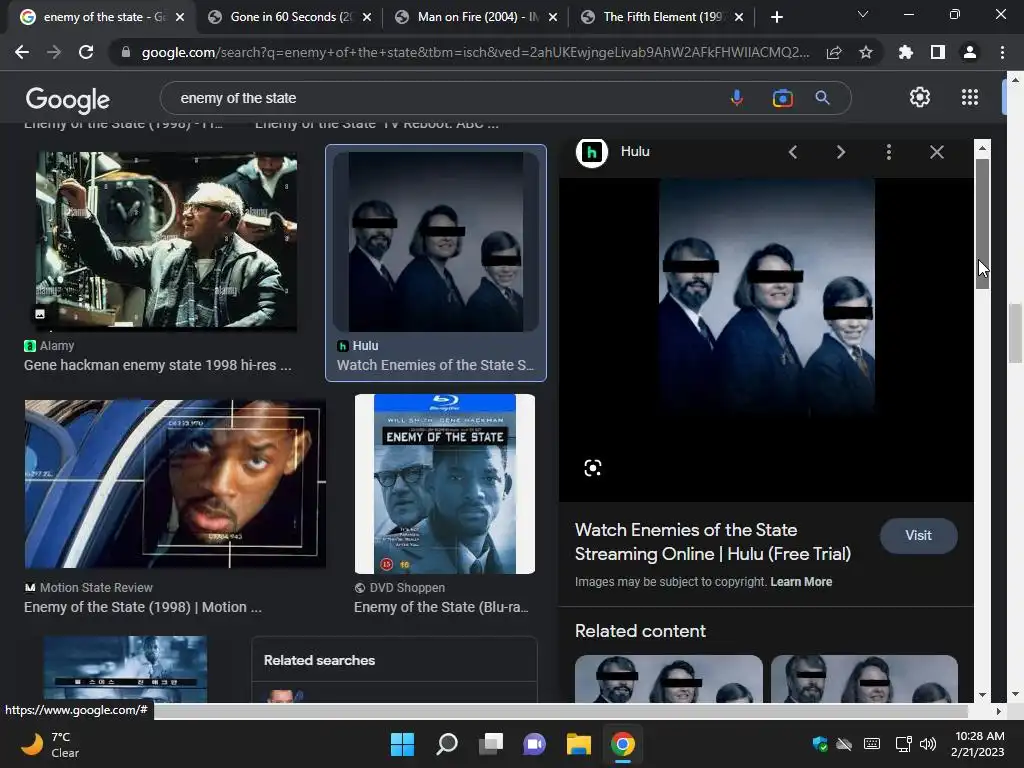
Task: Click the forward navigation arrow in Chrome
Action: pos(54,52)
